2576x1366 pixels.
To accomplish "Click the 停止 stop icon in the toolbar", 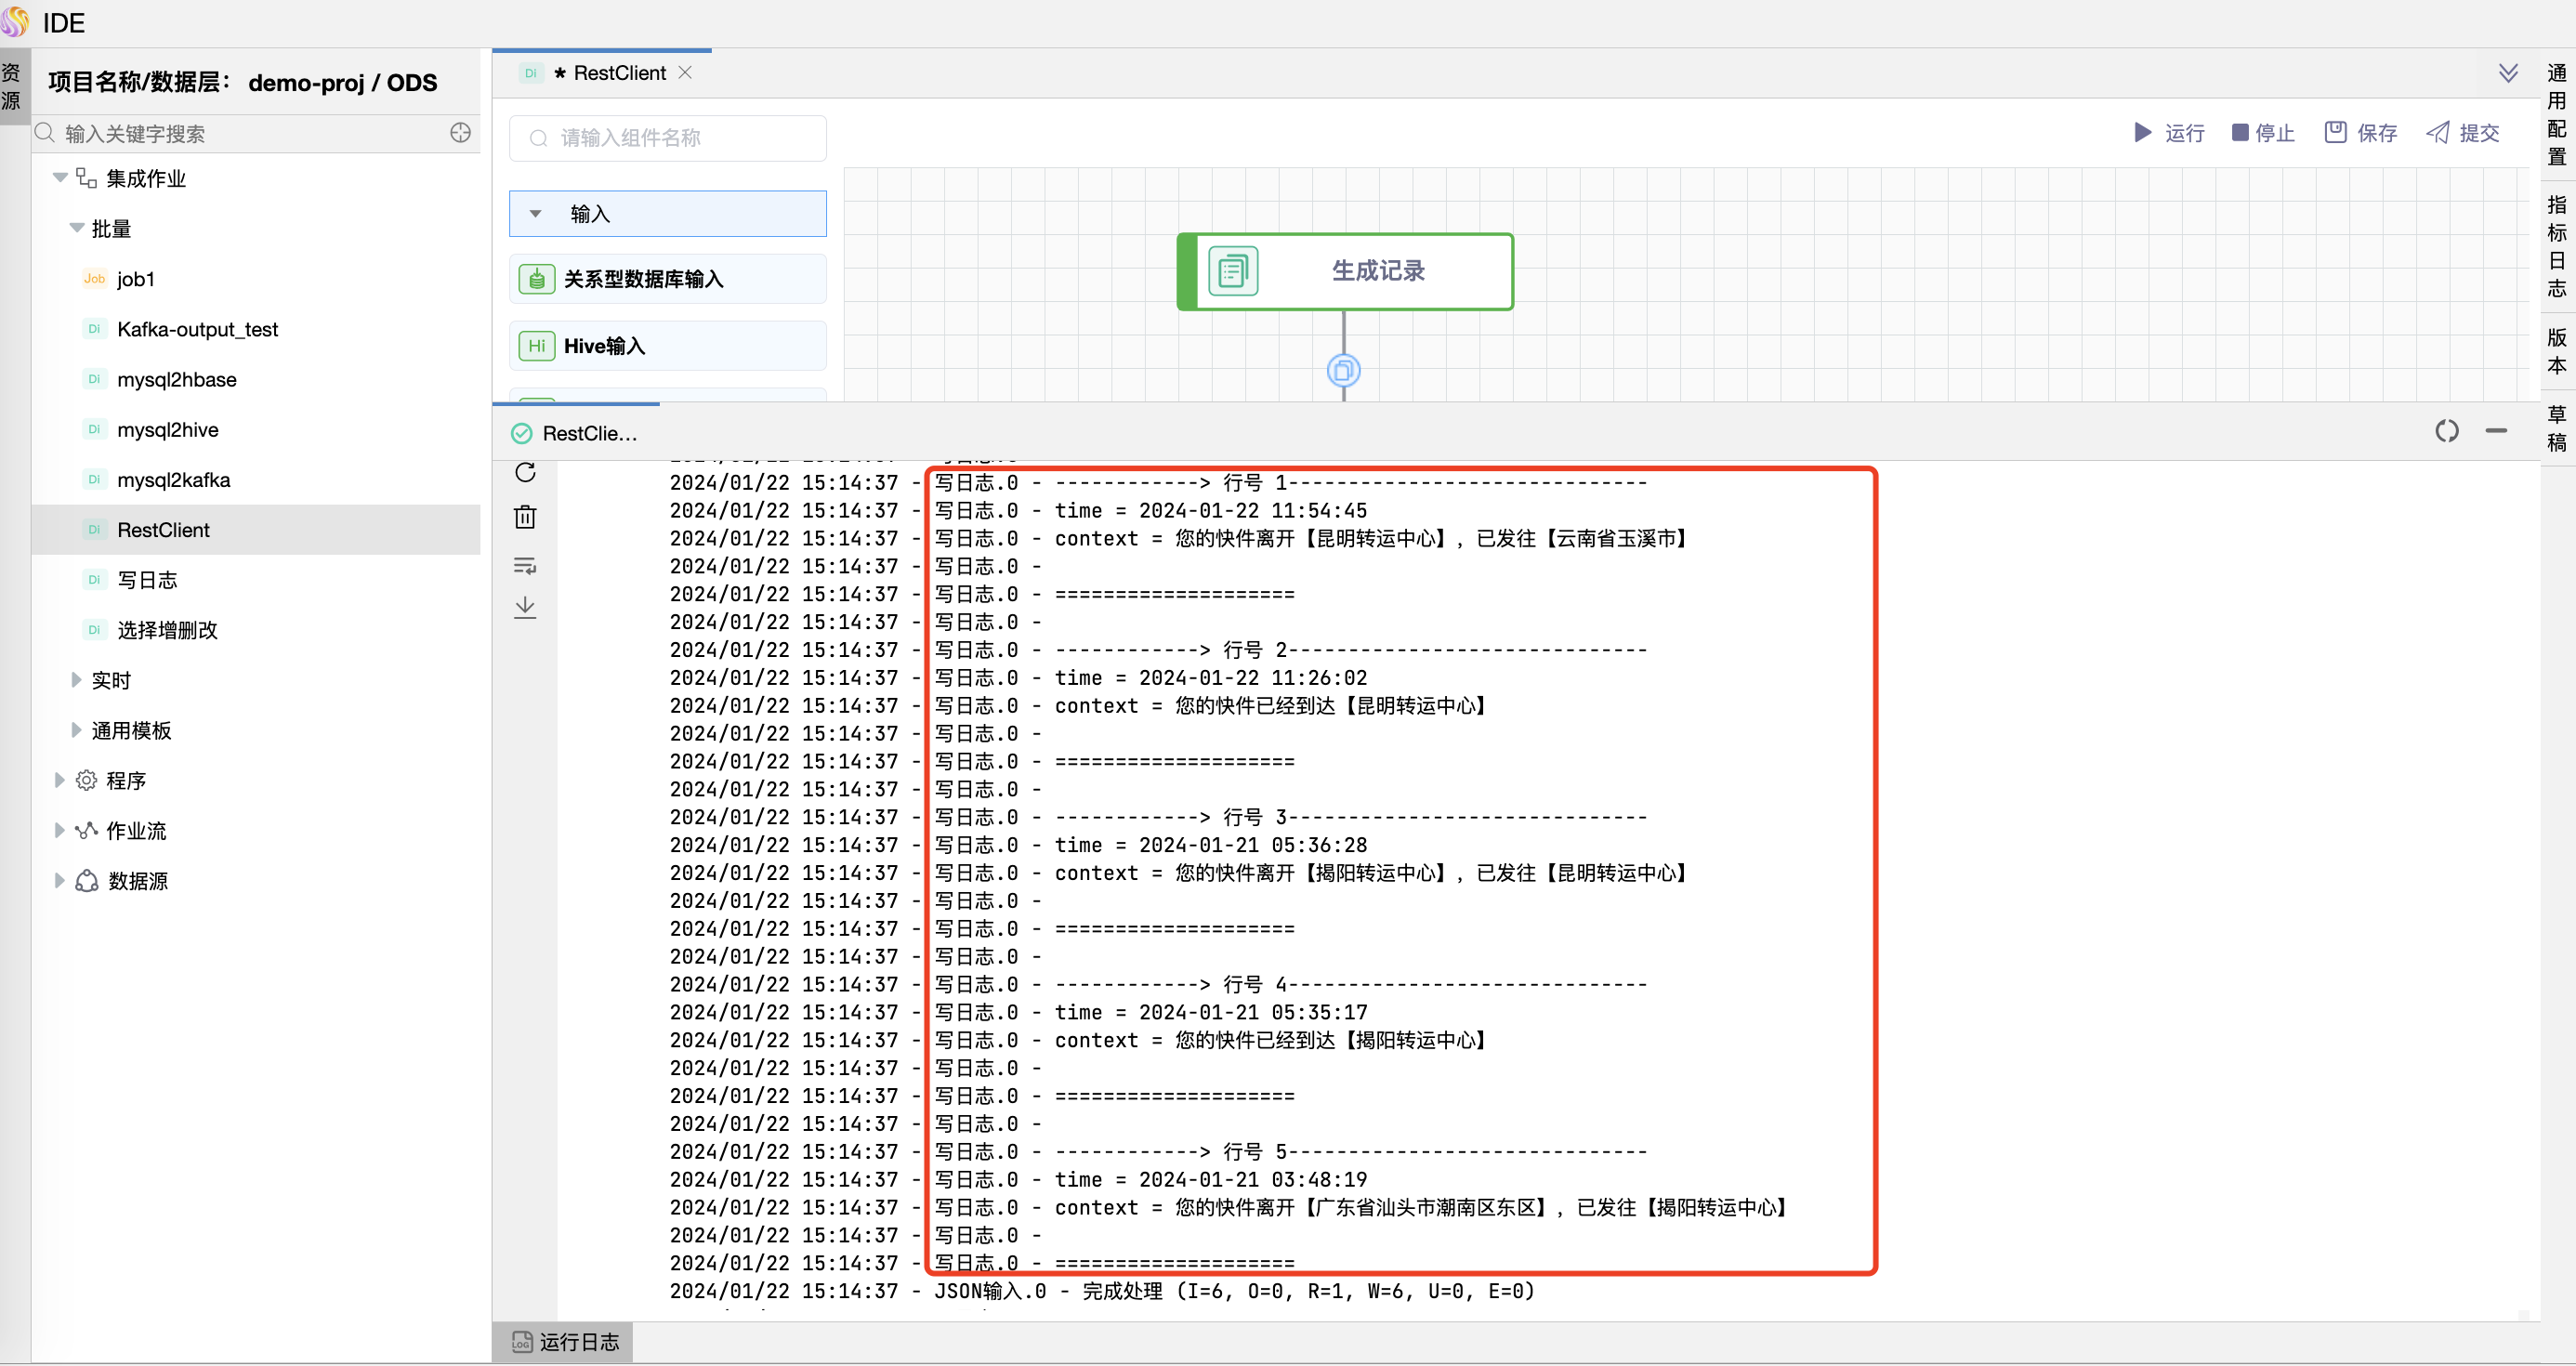I will click(2241, 132).
